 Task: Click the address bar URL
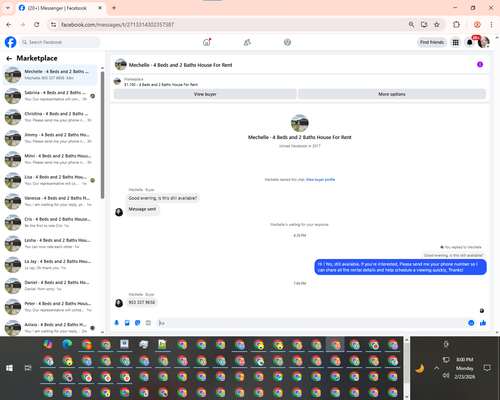click(117, 25)
